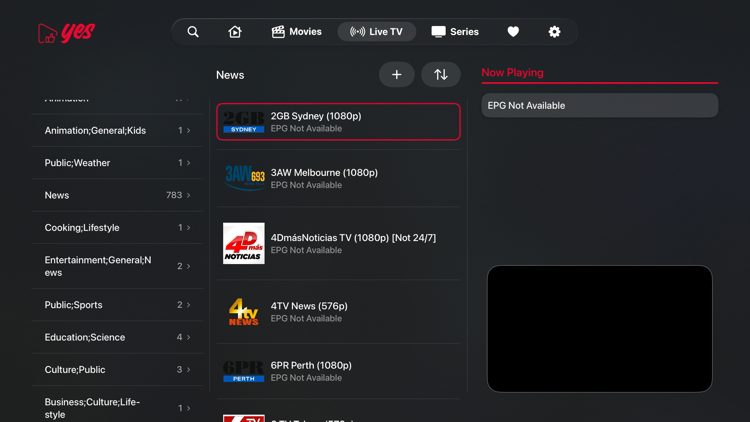Image resolution: width=750 pixels, height=422 pixels.
Task: Click the black video preview player
Action: point(600,329)
